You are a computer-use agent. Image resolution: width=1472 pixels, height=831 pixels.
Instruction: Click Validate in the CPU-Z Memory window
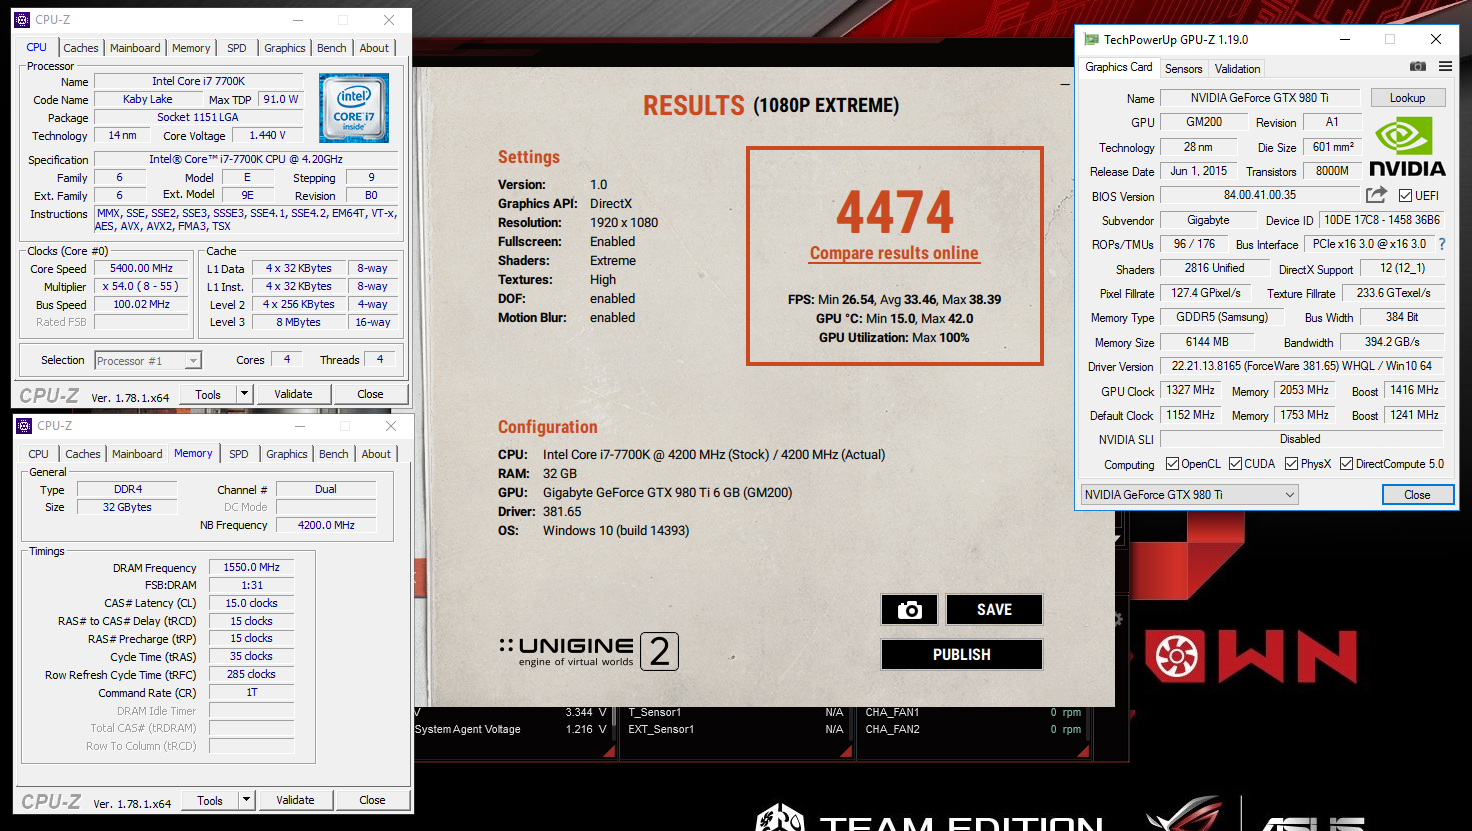tap(295, 800)
